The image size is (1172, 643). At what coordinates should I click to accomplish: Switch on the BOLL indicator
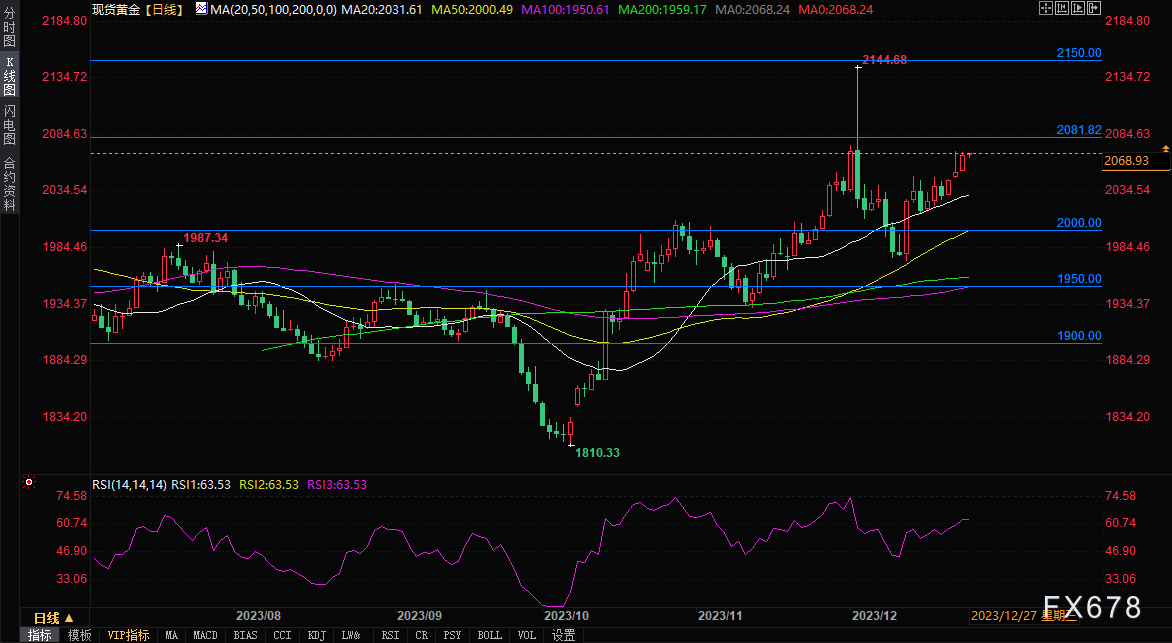(489, 635)
